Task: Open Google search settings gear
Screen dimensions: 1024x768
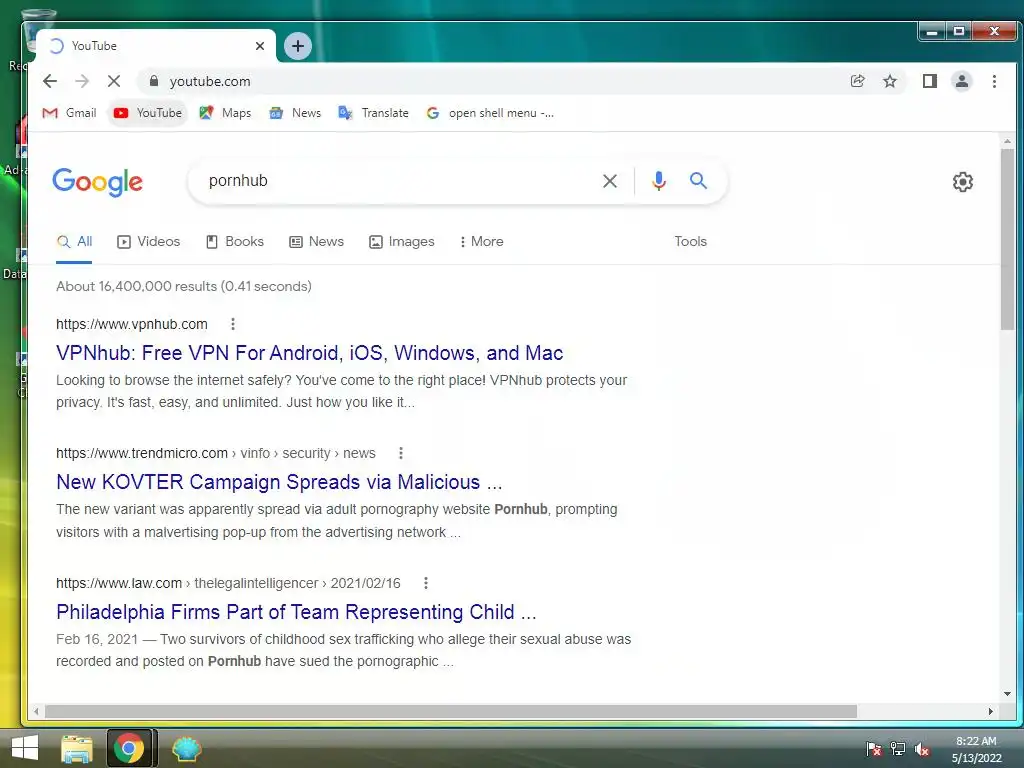Action: [x=963, y=182]
